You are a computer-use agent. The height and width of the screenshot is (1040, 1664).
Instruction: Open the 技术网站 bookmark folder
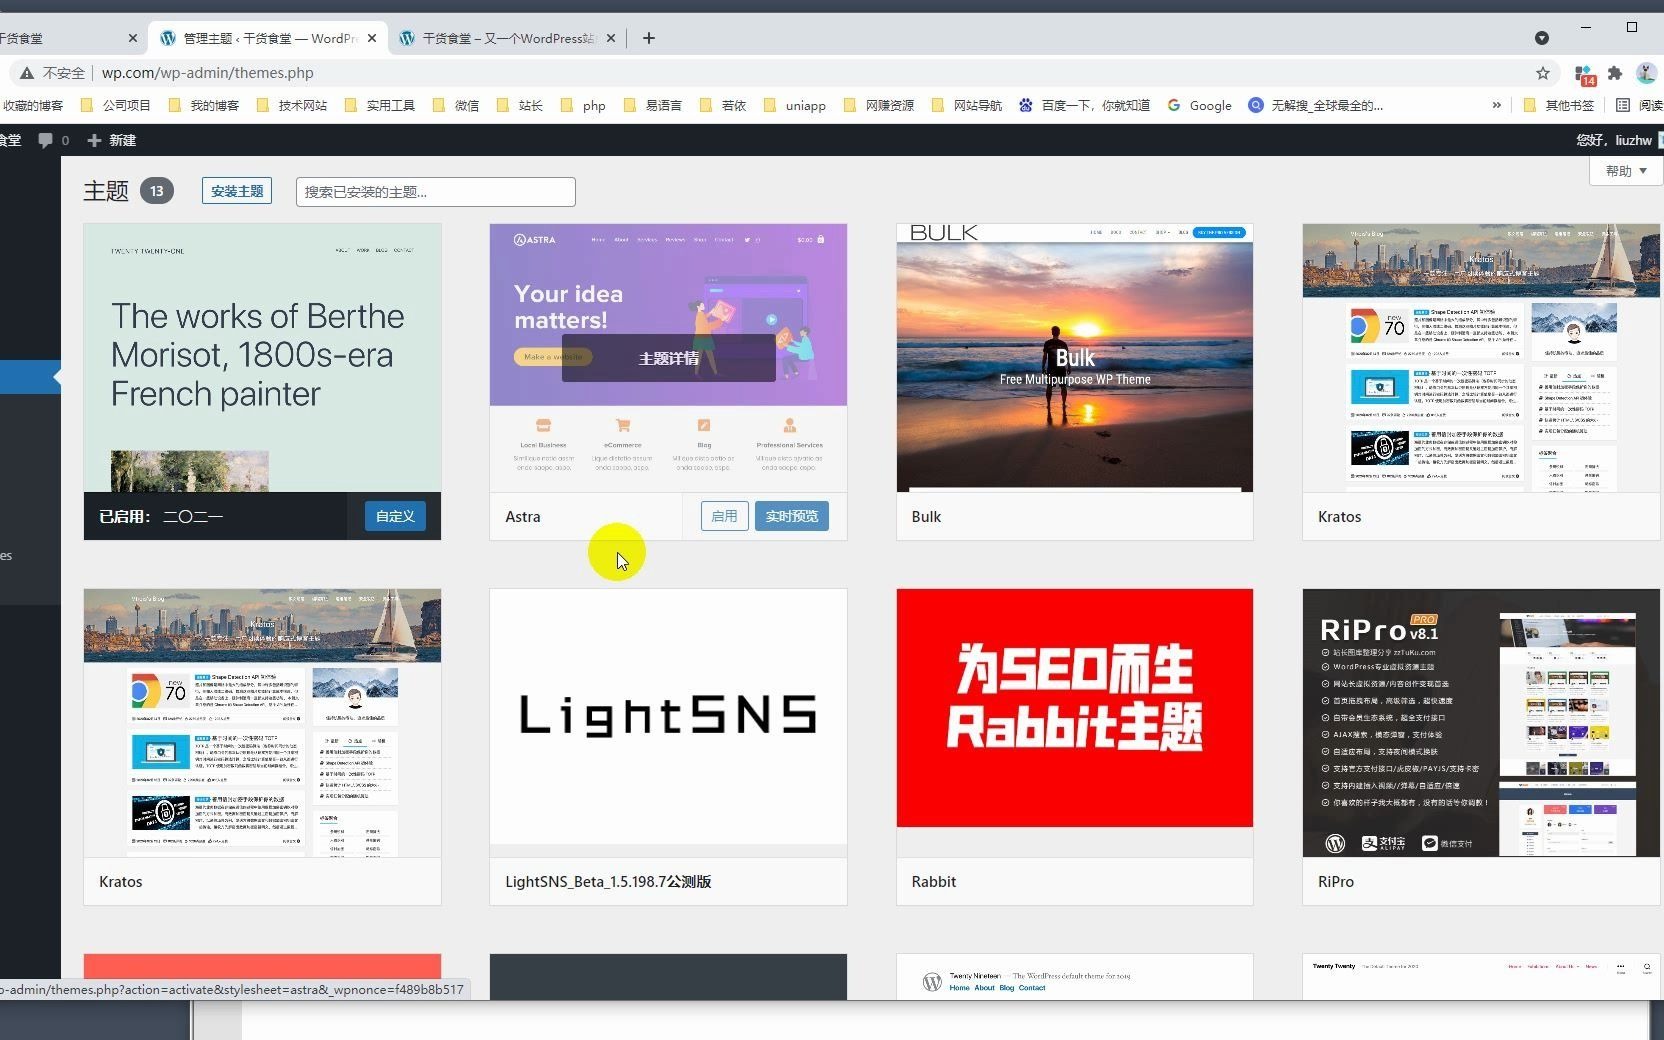292,105
